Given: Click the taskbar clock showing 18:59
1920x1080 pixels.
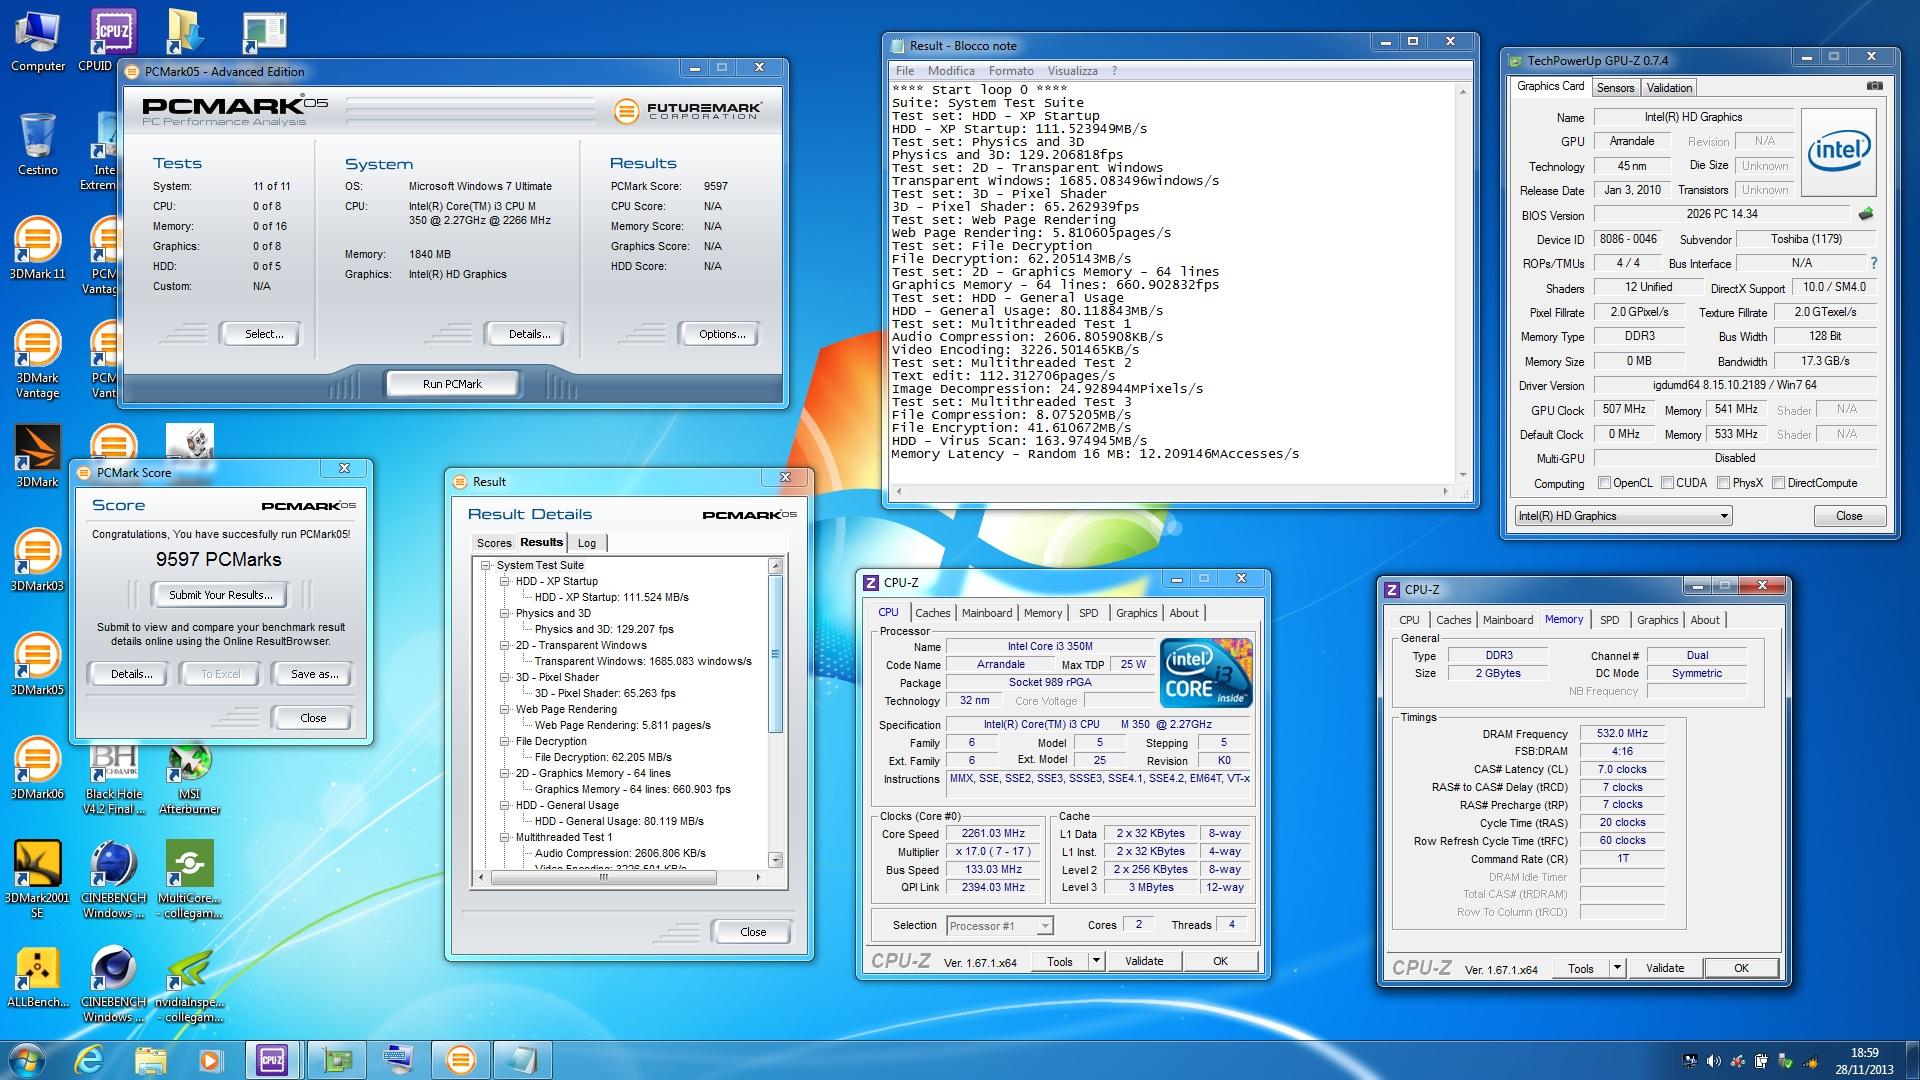Looking at the screenshot, I should pyautogui.click(x=1864, y=1061).
